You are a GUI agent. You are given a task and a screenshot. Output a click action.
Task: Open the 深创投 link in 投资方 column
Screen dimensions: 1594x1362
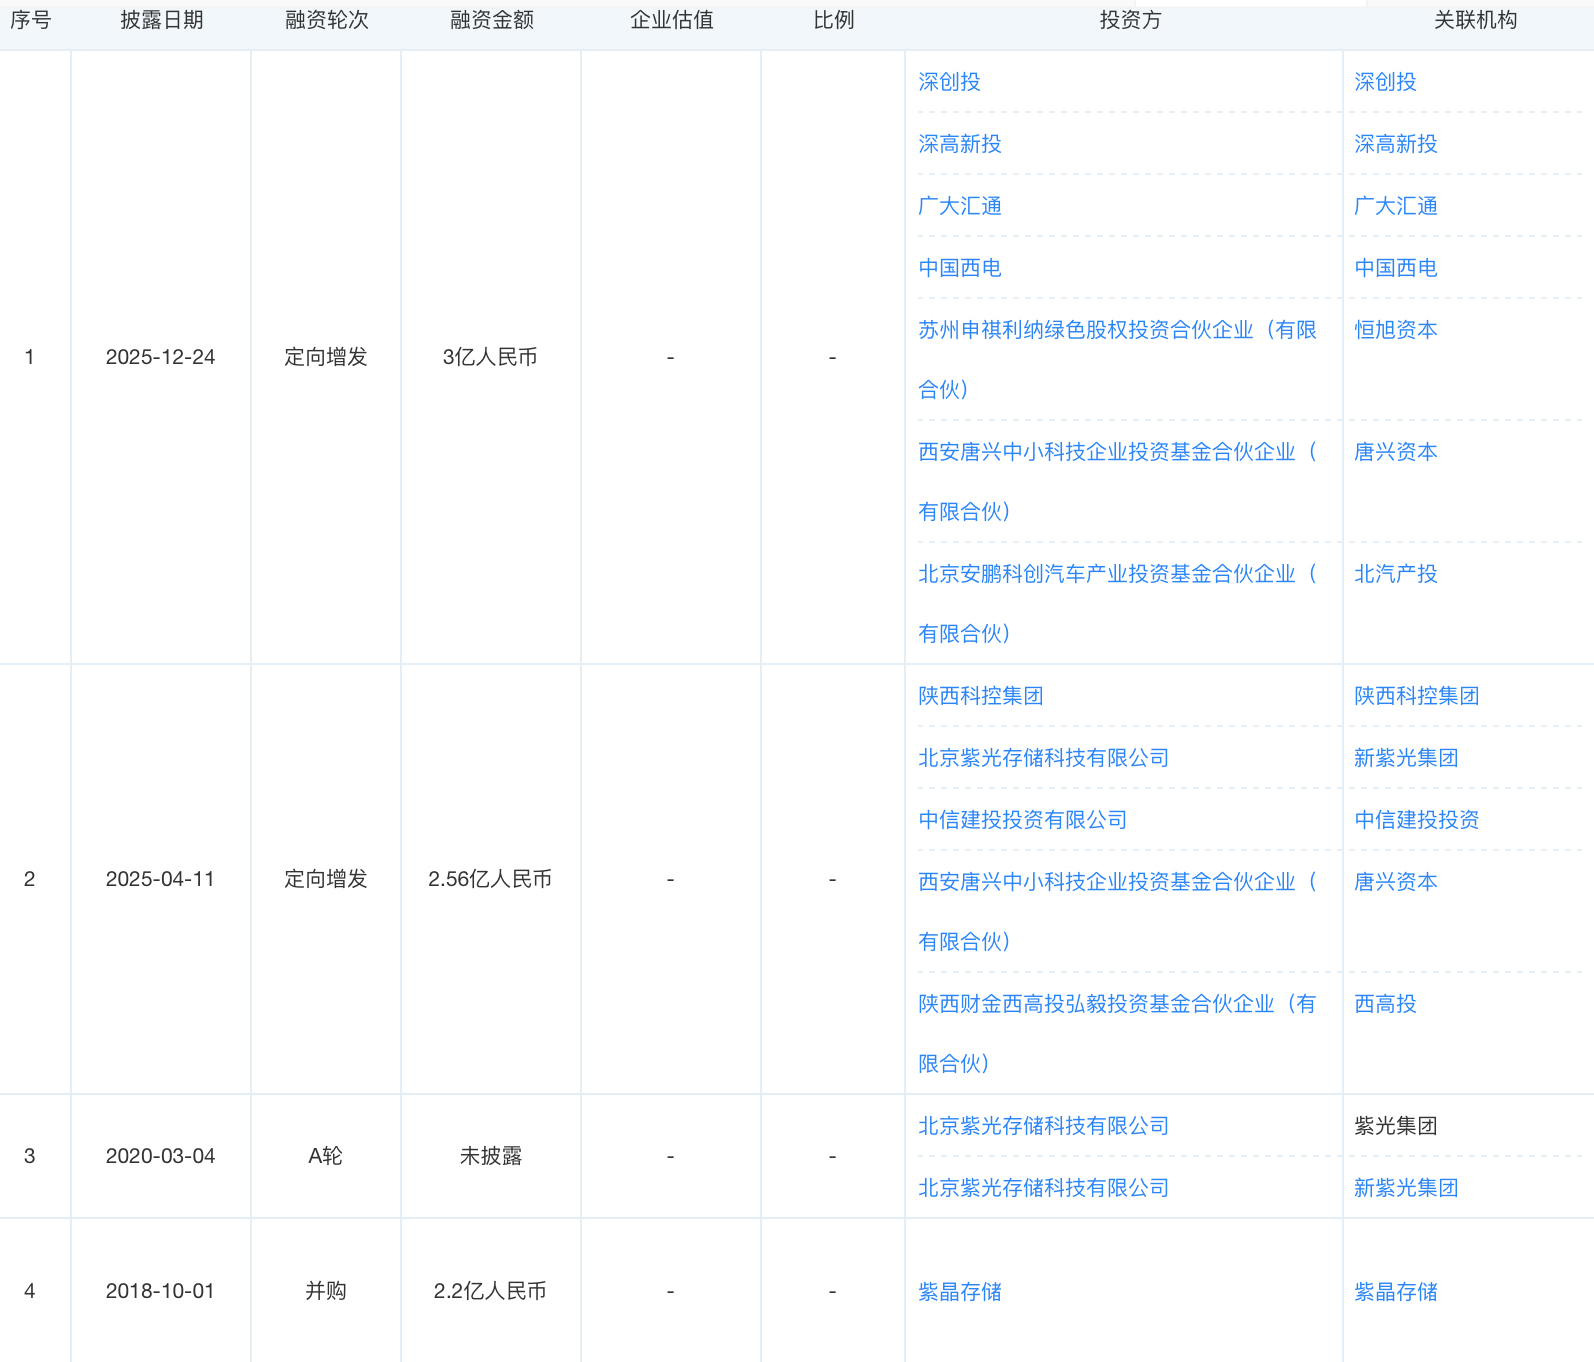click(949, 82)
